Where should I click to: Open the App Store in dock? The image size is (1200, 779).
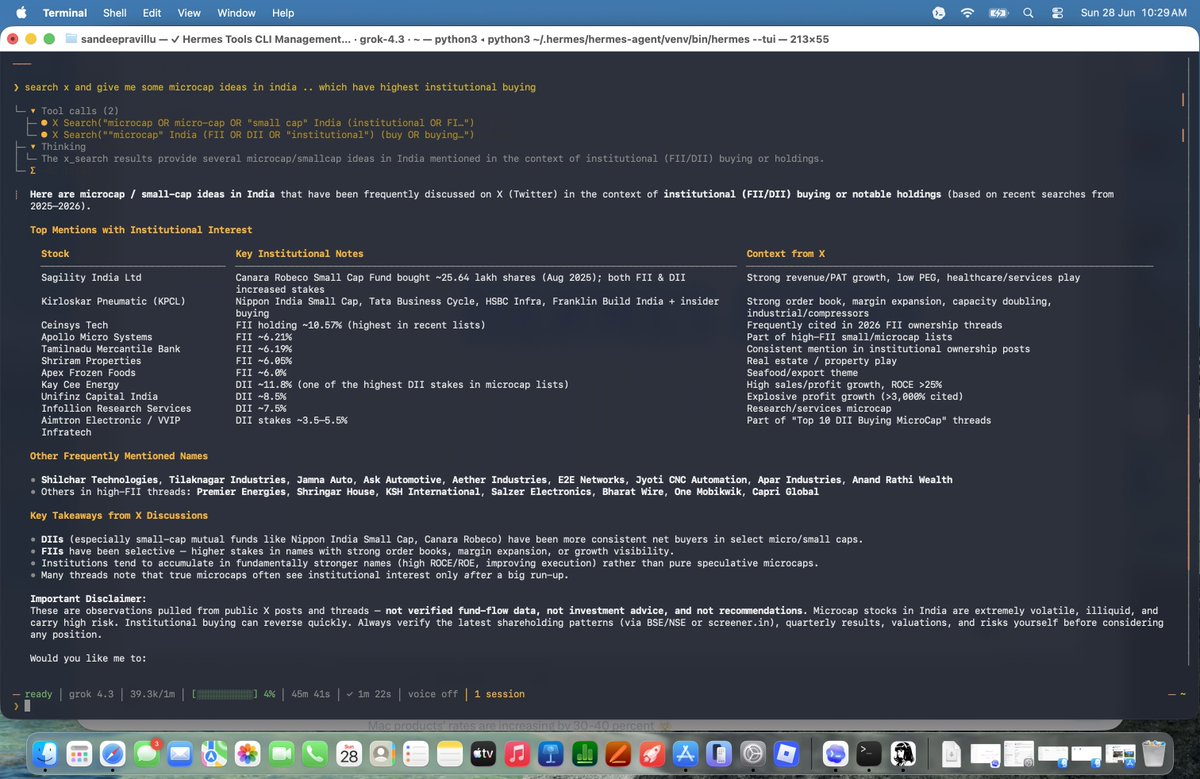pos(685,753)
